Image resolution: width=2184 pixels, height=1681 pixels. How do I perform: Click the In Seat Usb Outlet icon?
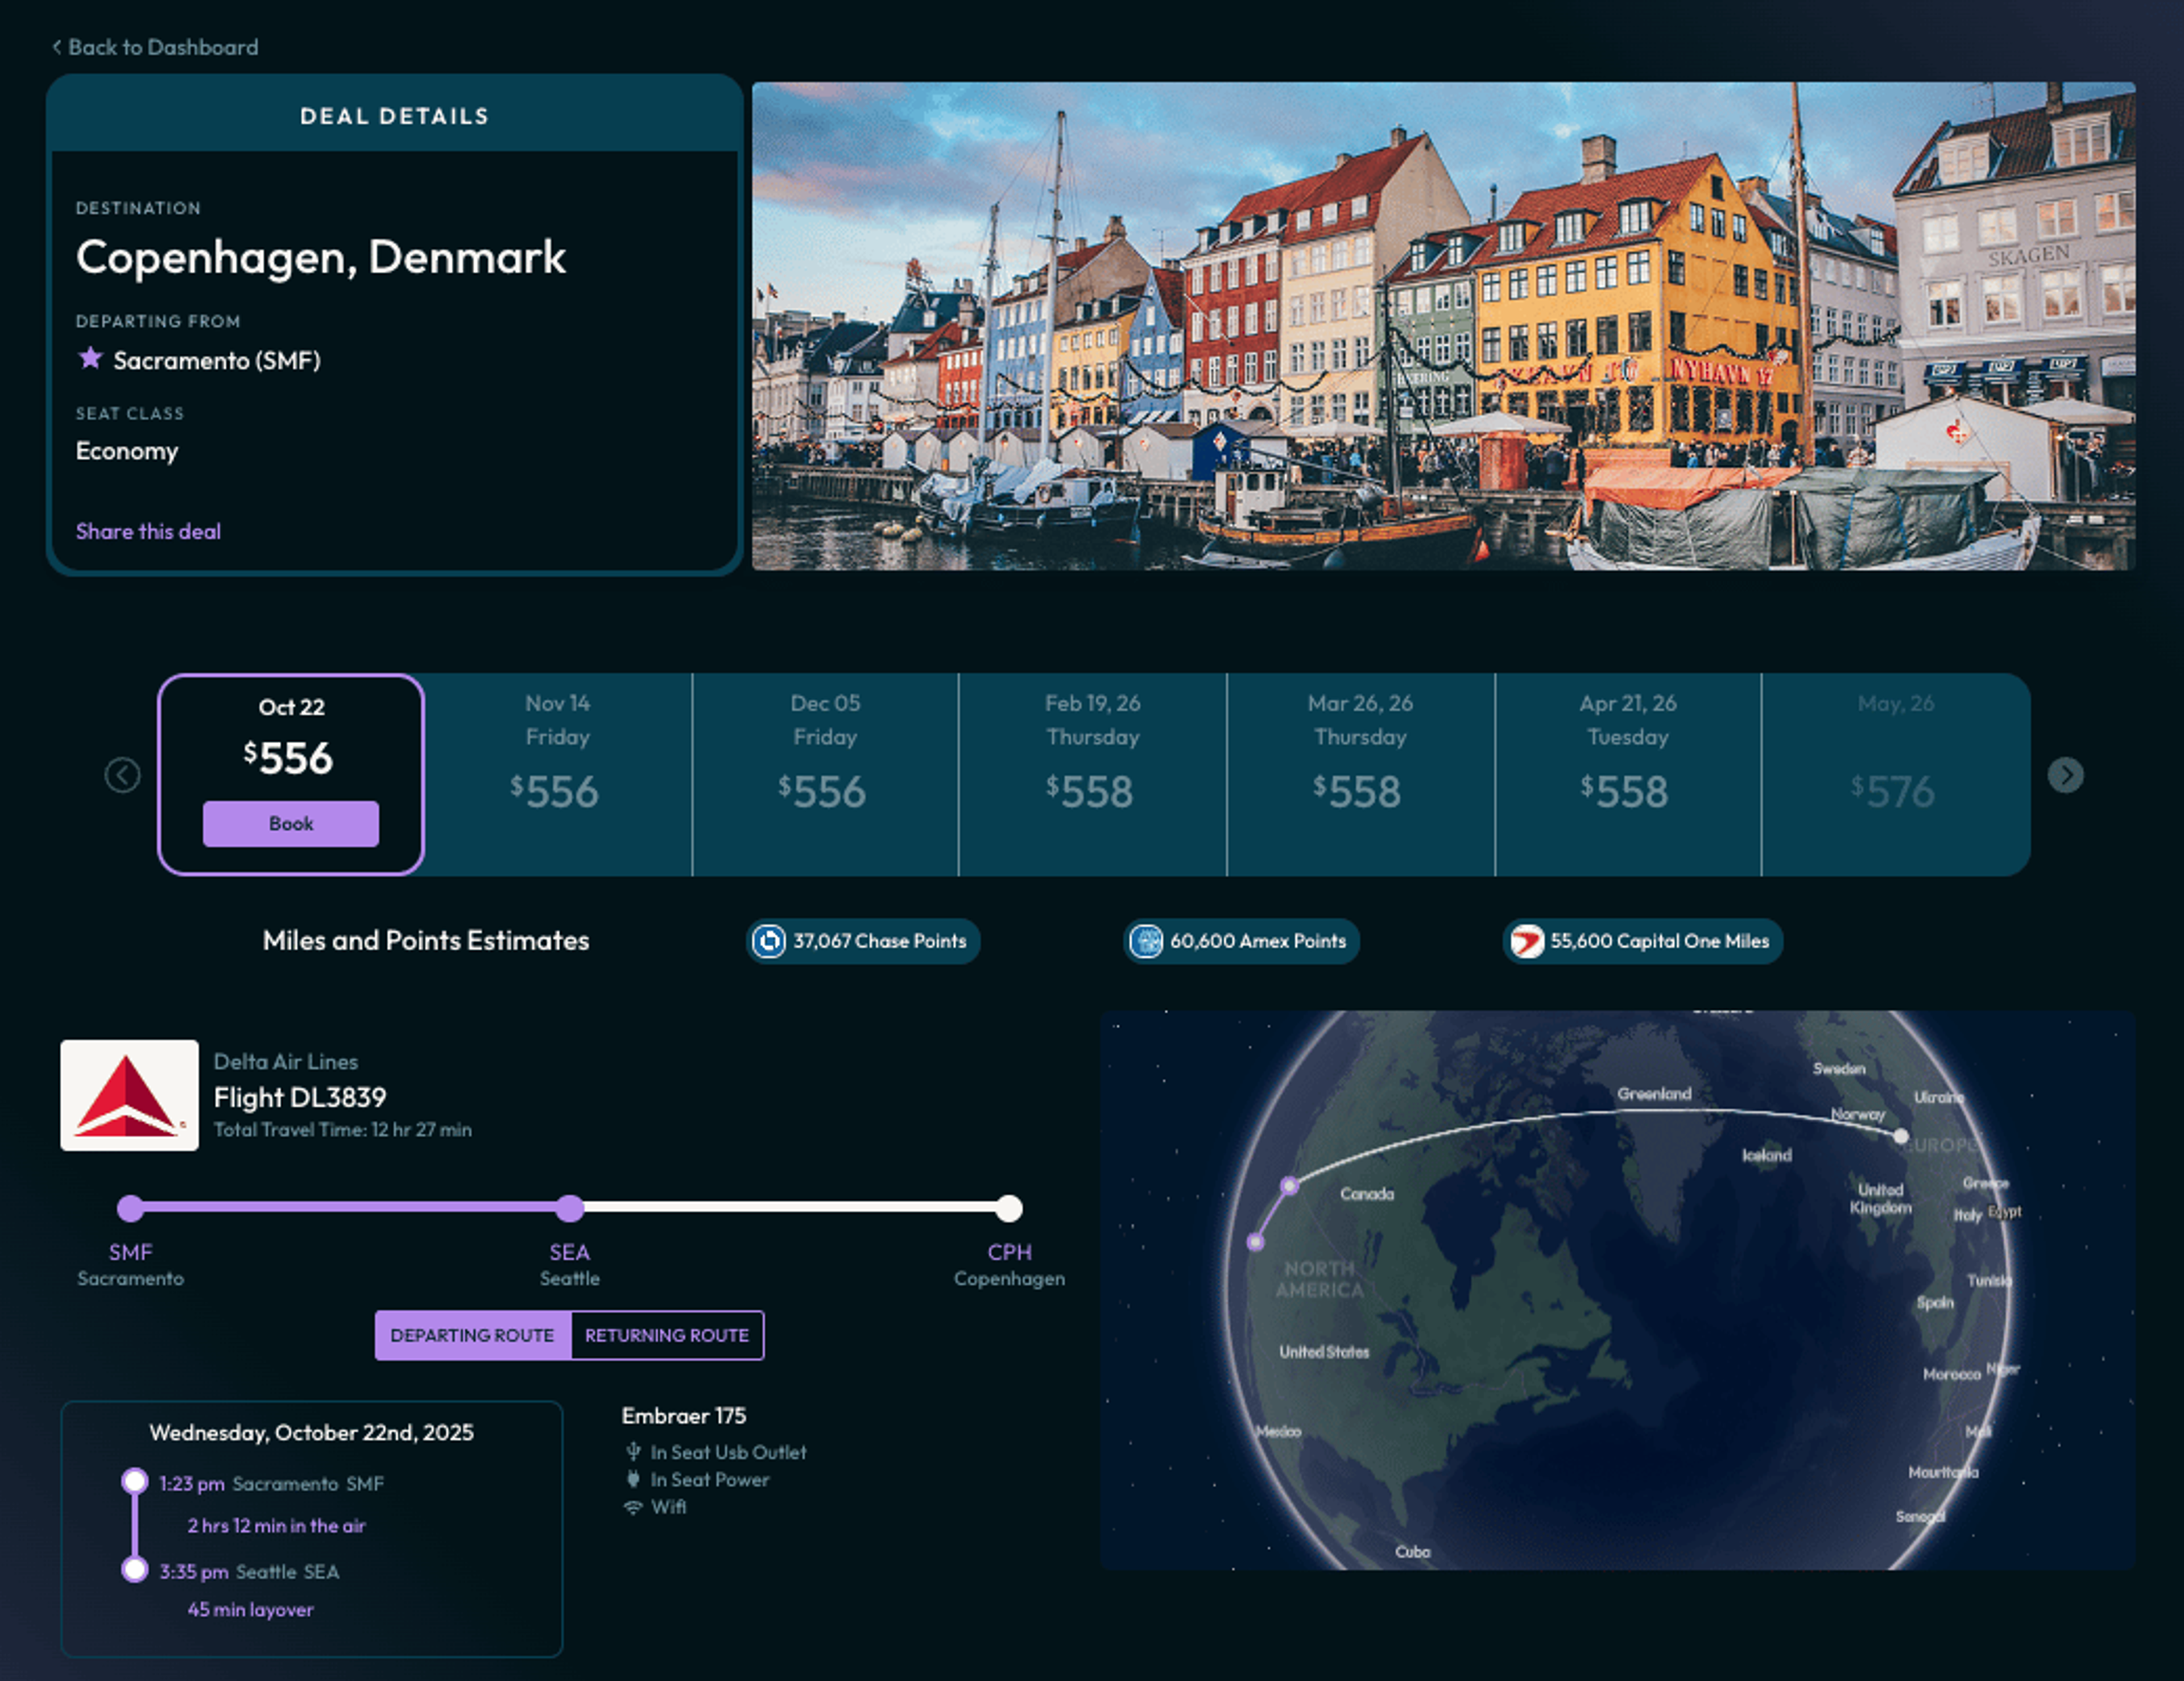tap(633, 1451)
